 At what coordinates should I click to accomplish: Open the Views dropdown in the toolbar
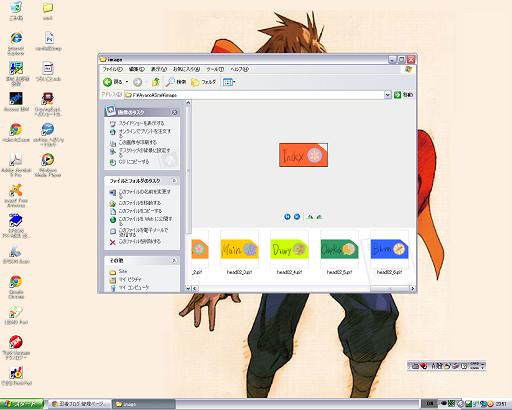[x=229, y=82]
